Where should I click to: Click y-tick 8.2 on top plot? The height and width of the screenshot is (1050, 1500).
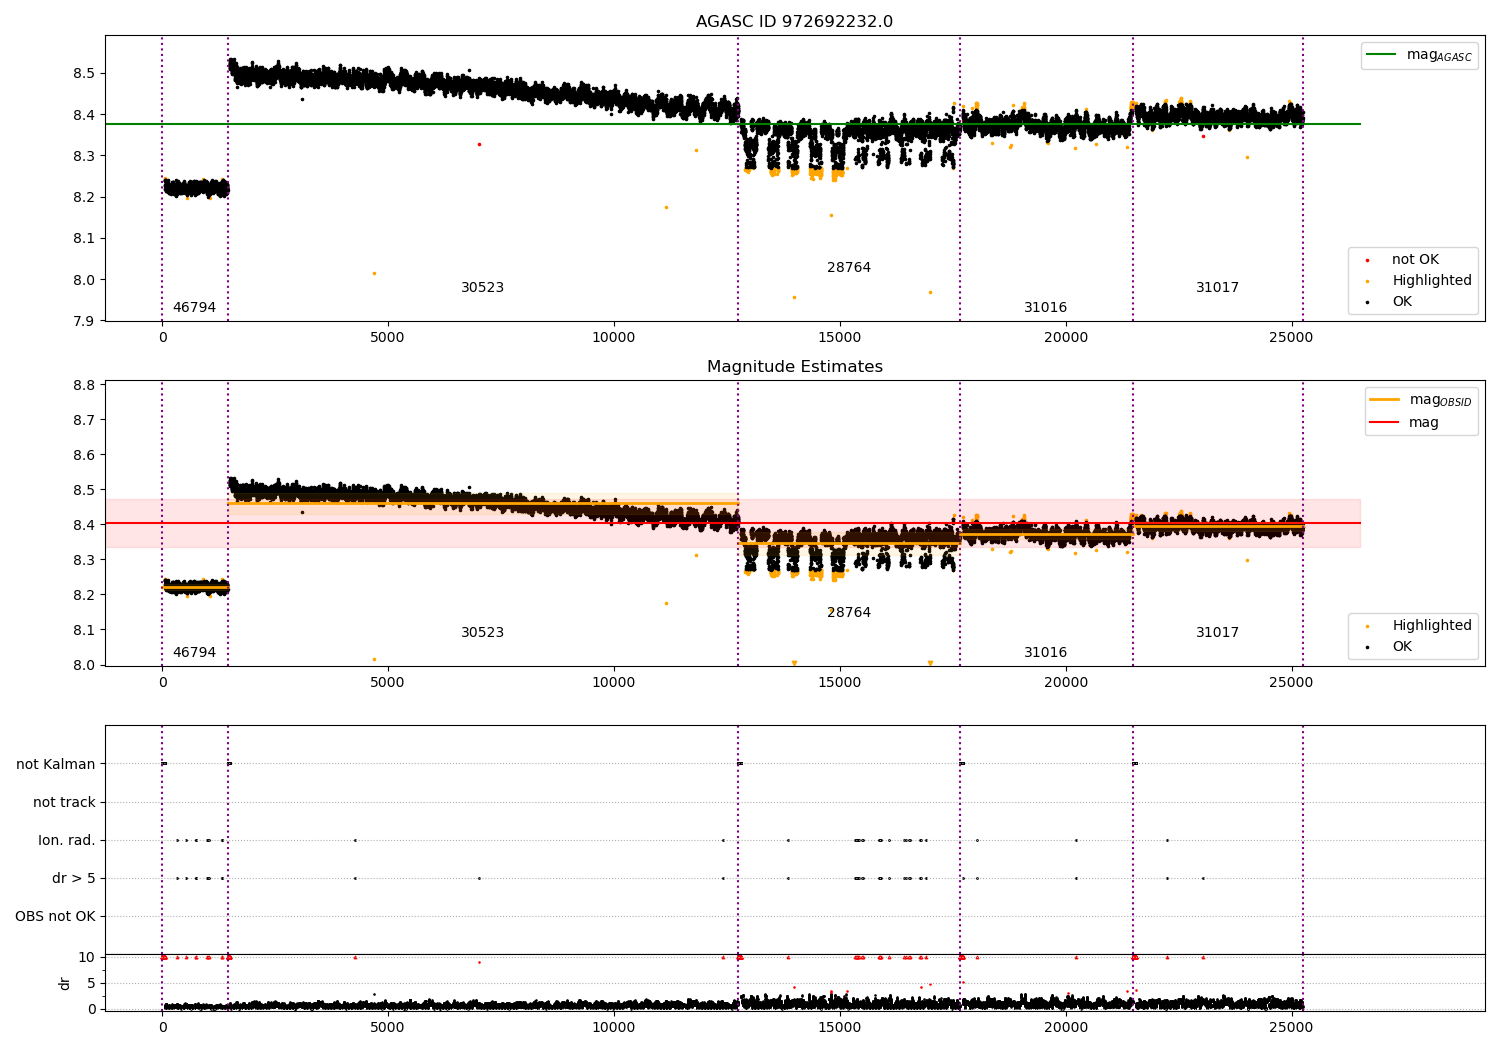point(84,198)
